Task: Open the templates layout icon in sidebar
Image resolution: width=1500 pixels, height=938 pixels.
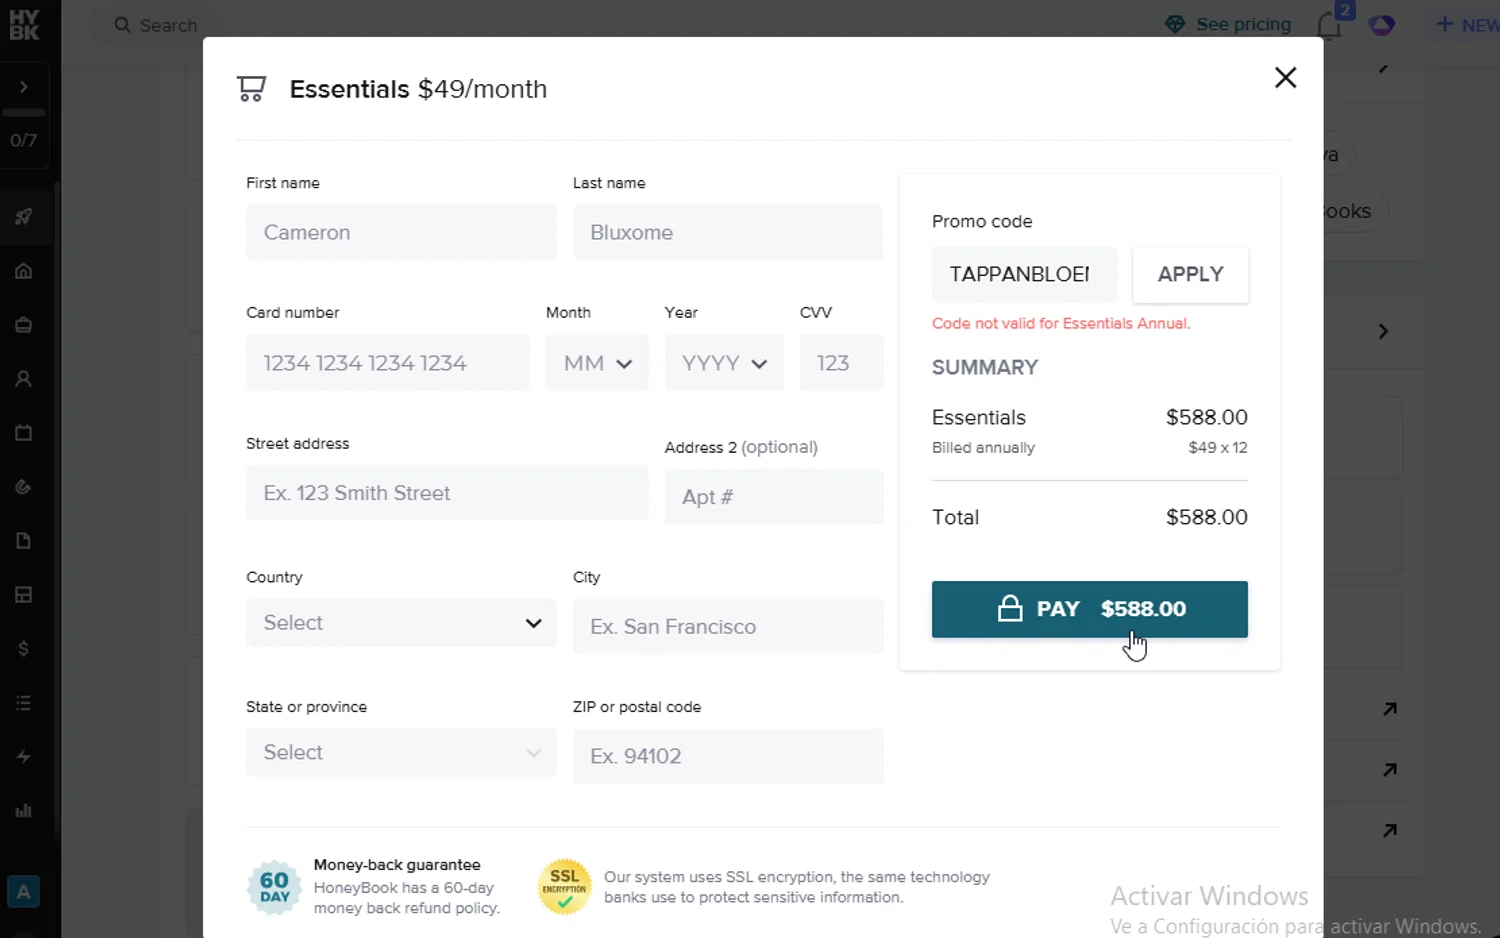Action: pyautogui.click(x=24, y=595)
